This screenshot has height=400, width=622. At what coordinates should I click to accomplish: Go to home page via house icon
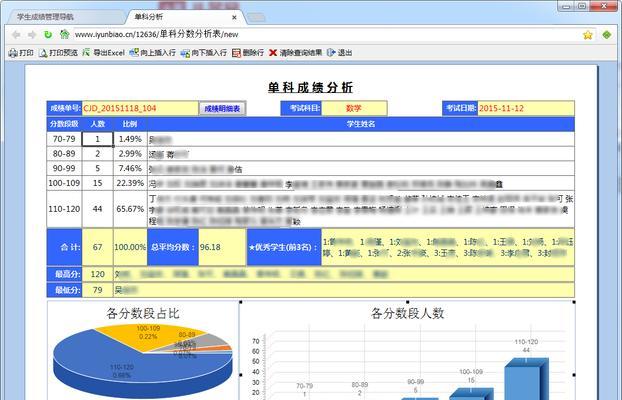[x=64, y=35]
